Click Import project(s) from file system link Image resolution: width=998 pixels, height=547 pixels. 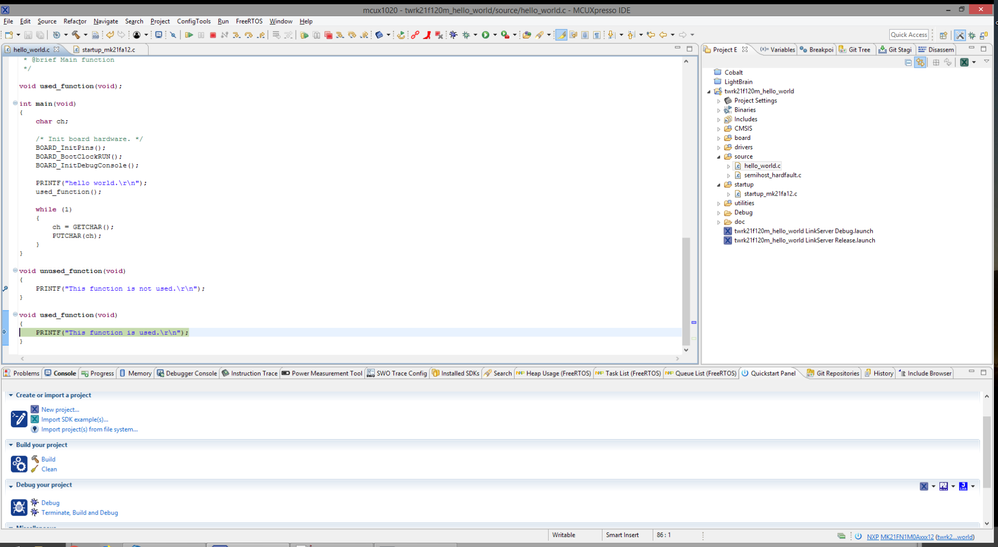coord(89,429)
